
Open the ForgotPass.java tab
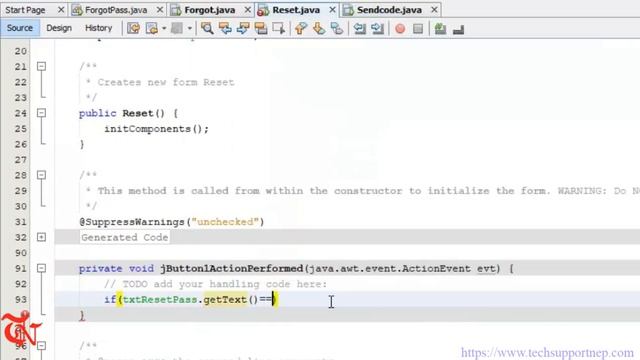coord(116,10)
